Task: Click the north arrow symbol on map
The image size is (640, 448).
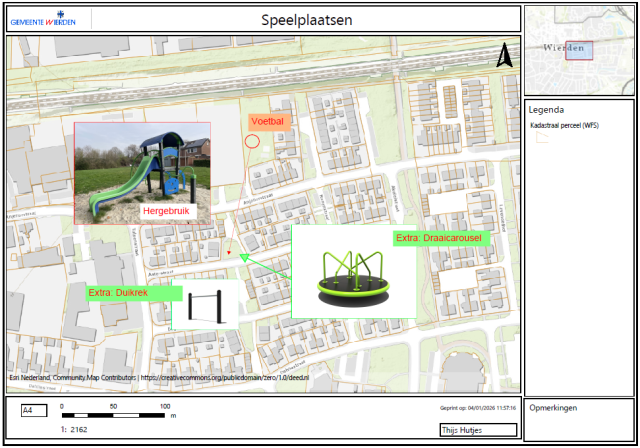Action: point(505,57)
